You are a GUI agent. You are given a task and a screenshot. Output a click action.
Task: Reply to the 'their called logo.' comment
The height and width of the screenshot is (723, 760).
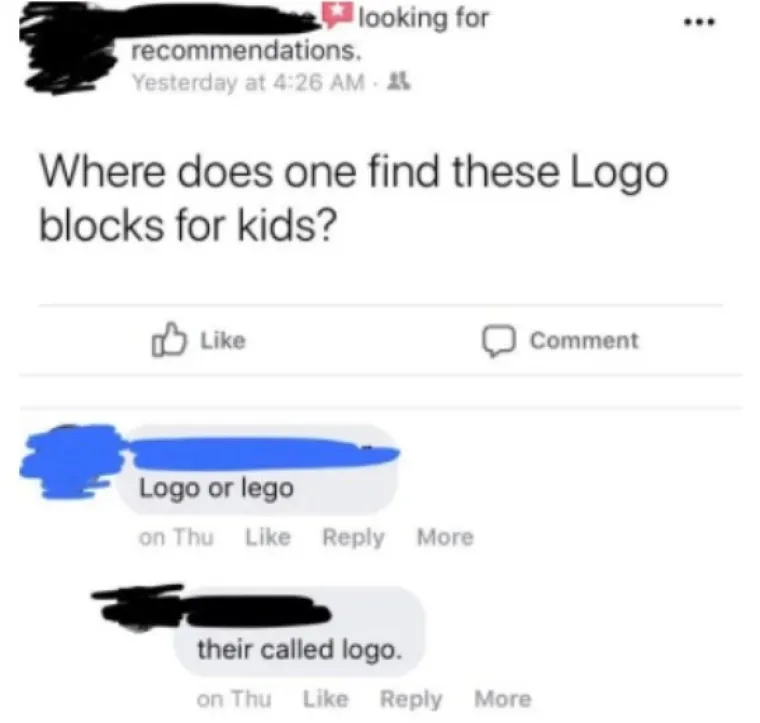pyautogui.click(x=411, y=700)
